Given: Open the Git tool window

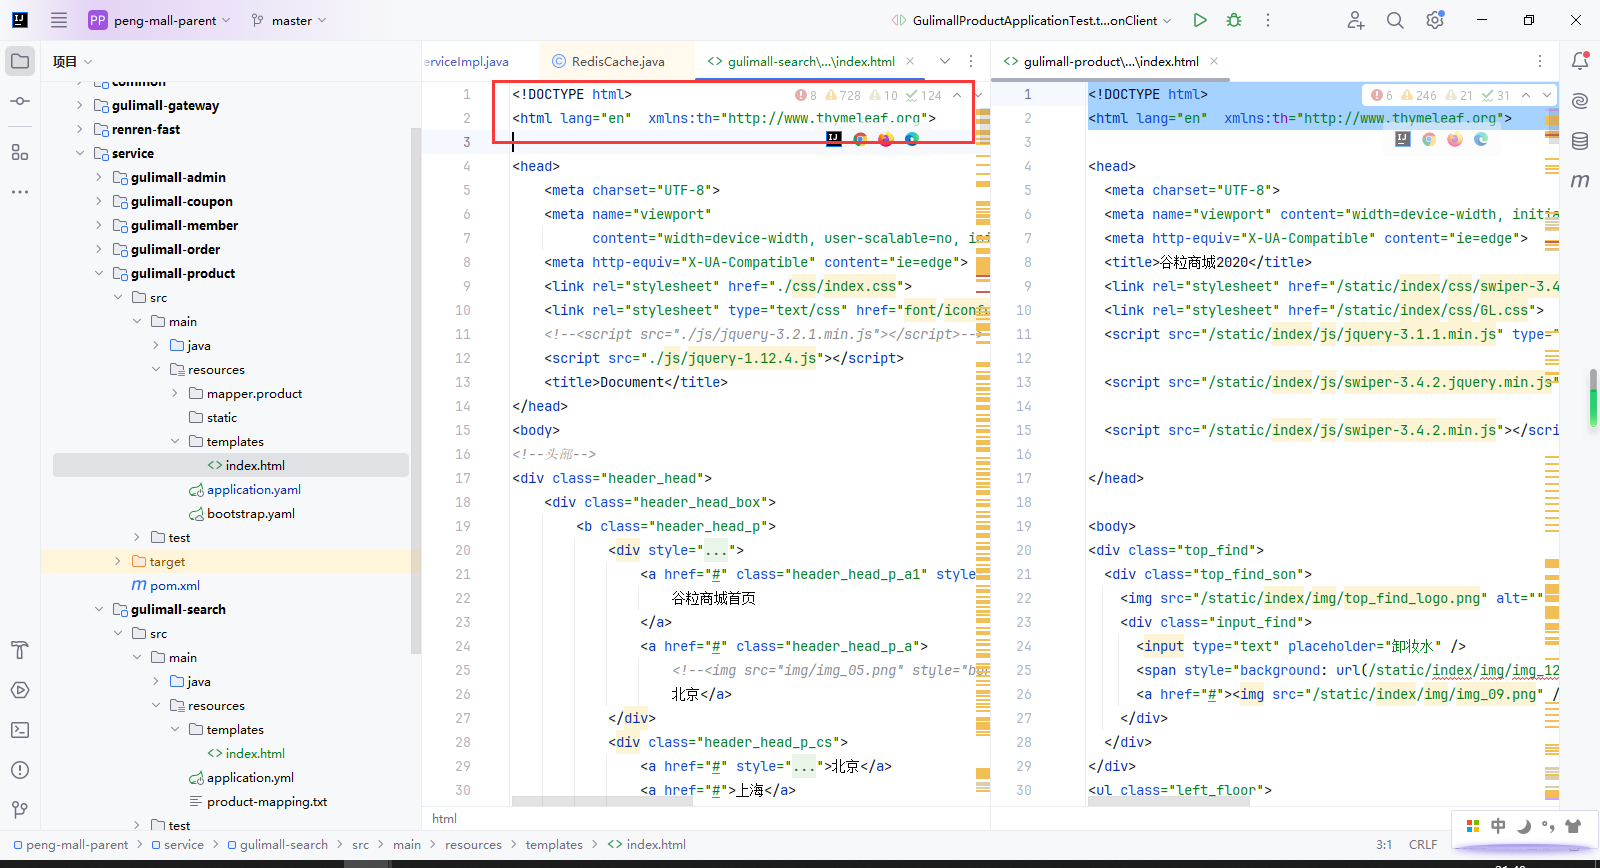Looking at the screenshot, I should coord(20,810).
